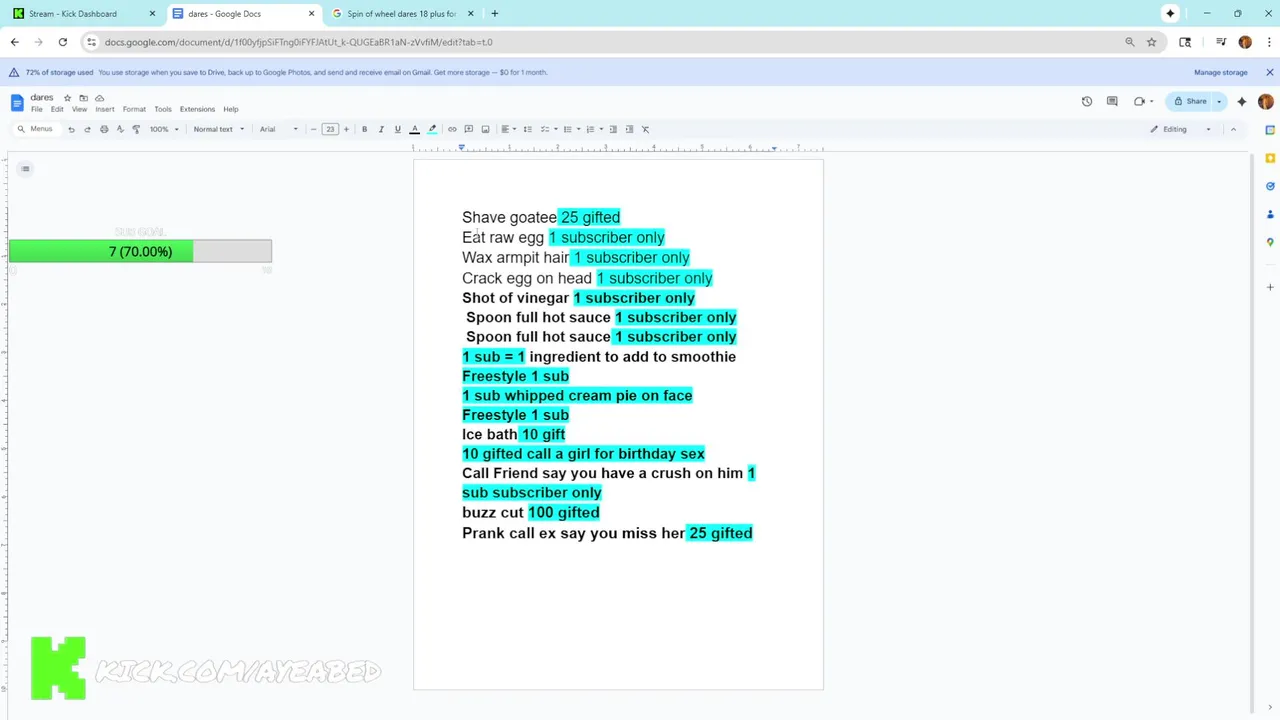Screen dimensions: 1280x720
Task: Open the Normal text style dropdown
Action: tap(218, 129)
